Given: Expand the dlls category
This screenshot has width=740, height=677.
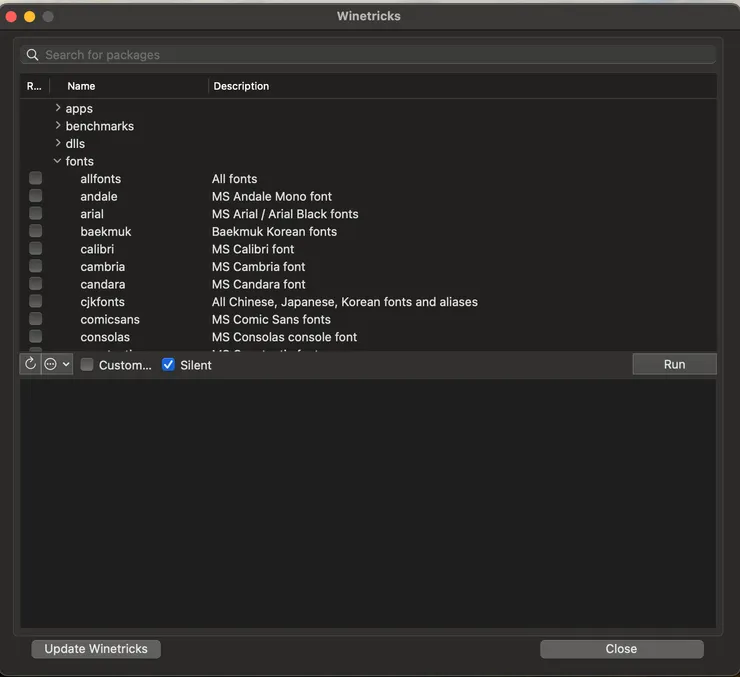Looking at the screenshot, I should [58, 143].
